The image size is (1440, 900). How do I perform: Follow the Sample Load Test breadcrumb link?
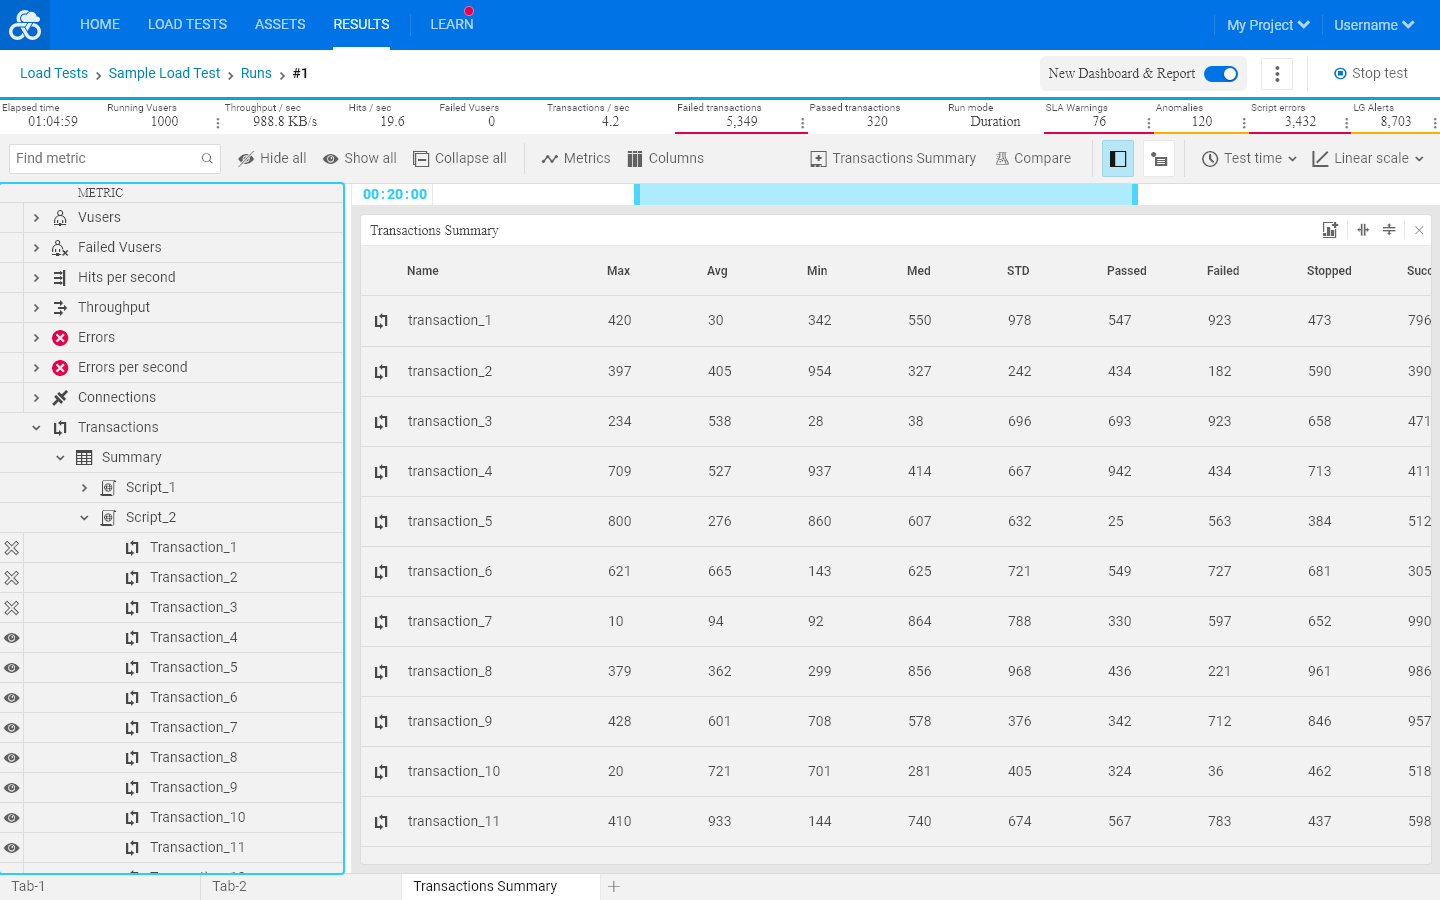pos(164,74)
